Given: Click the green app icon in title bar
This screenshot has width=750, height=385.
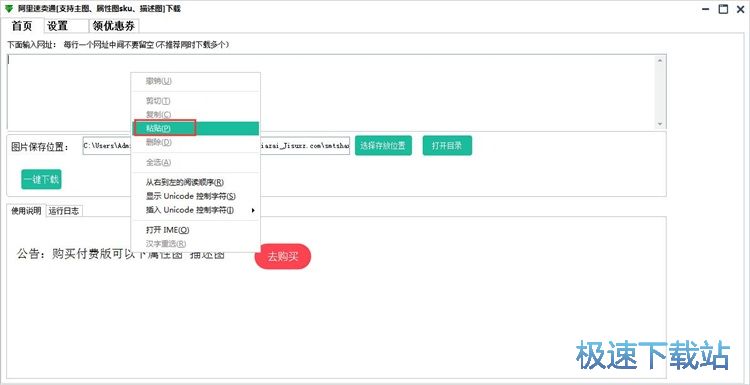Looking at the screenshot, I should (9, 9).
